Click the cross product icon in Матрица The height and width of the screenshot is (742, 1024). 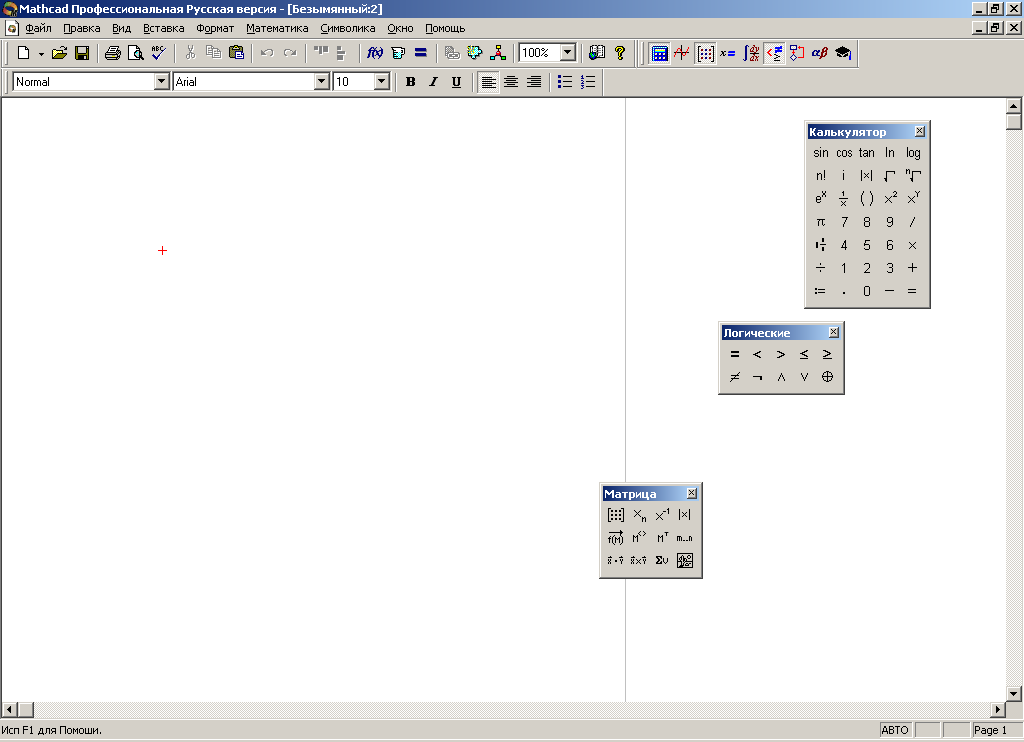click(639, 560)
